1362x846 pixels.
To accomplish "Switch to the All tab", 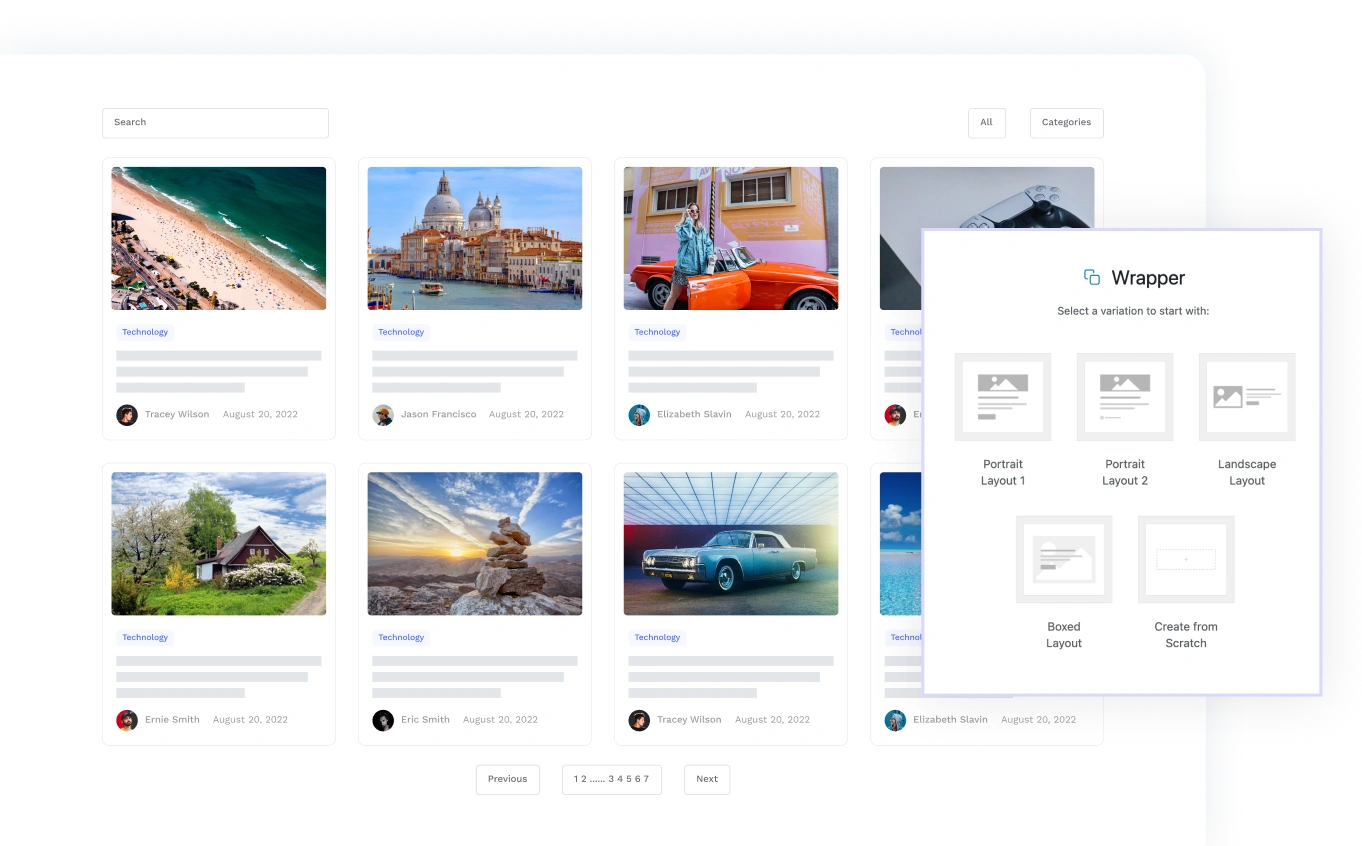I will point(986,122).
